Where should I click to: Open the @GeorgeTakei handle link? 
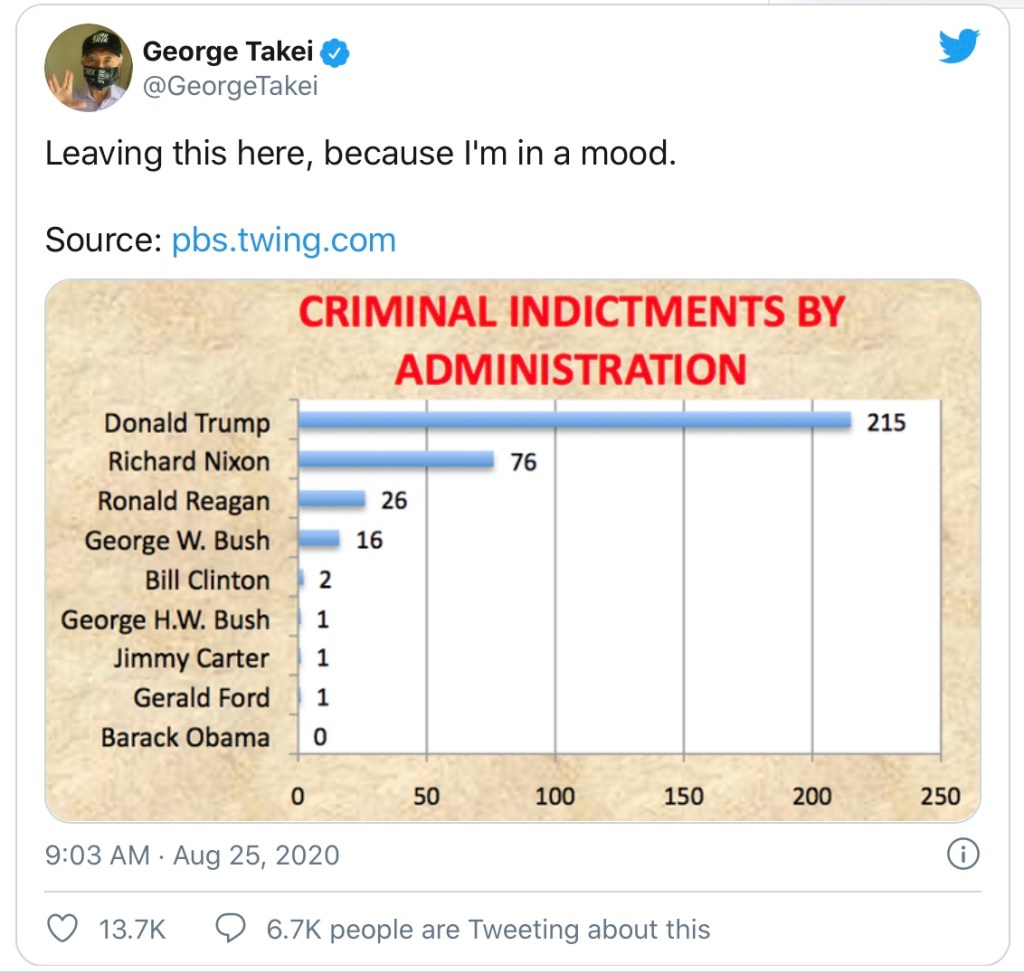coord(230,86)
